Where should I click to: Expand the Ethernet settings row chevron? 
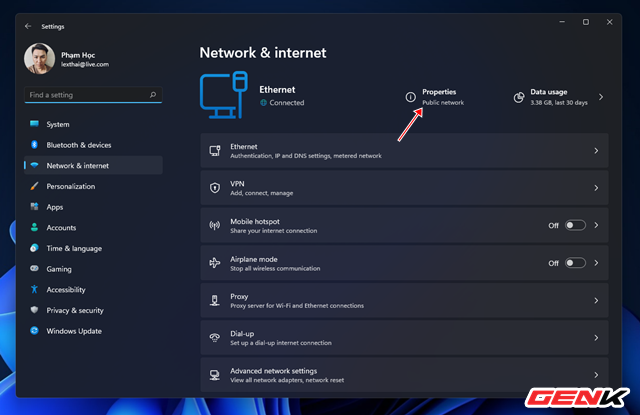click(596, 151)
